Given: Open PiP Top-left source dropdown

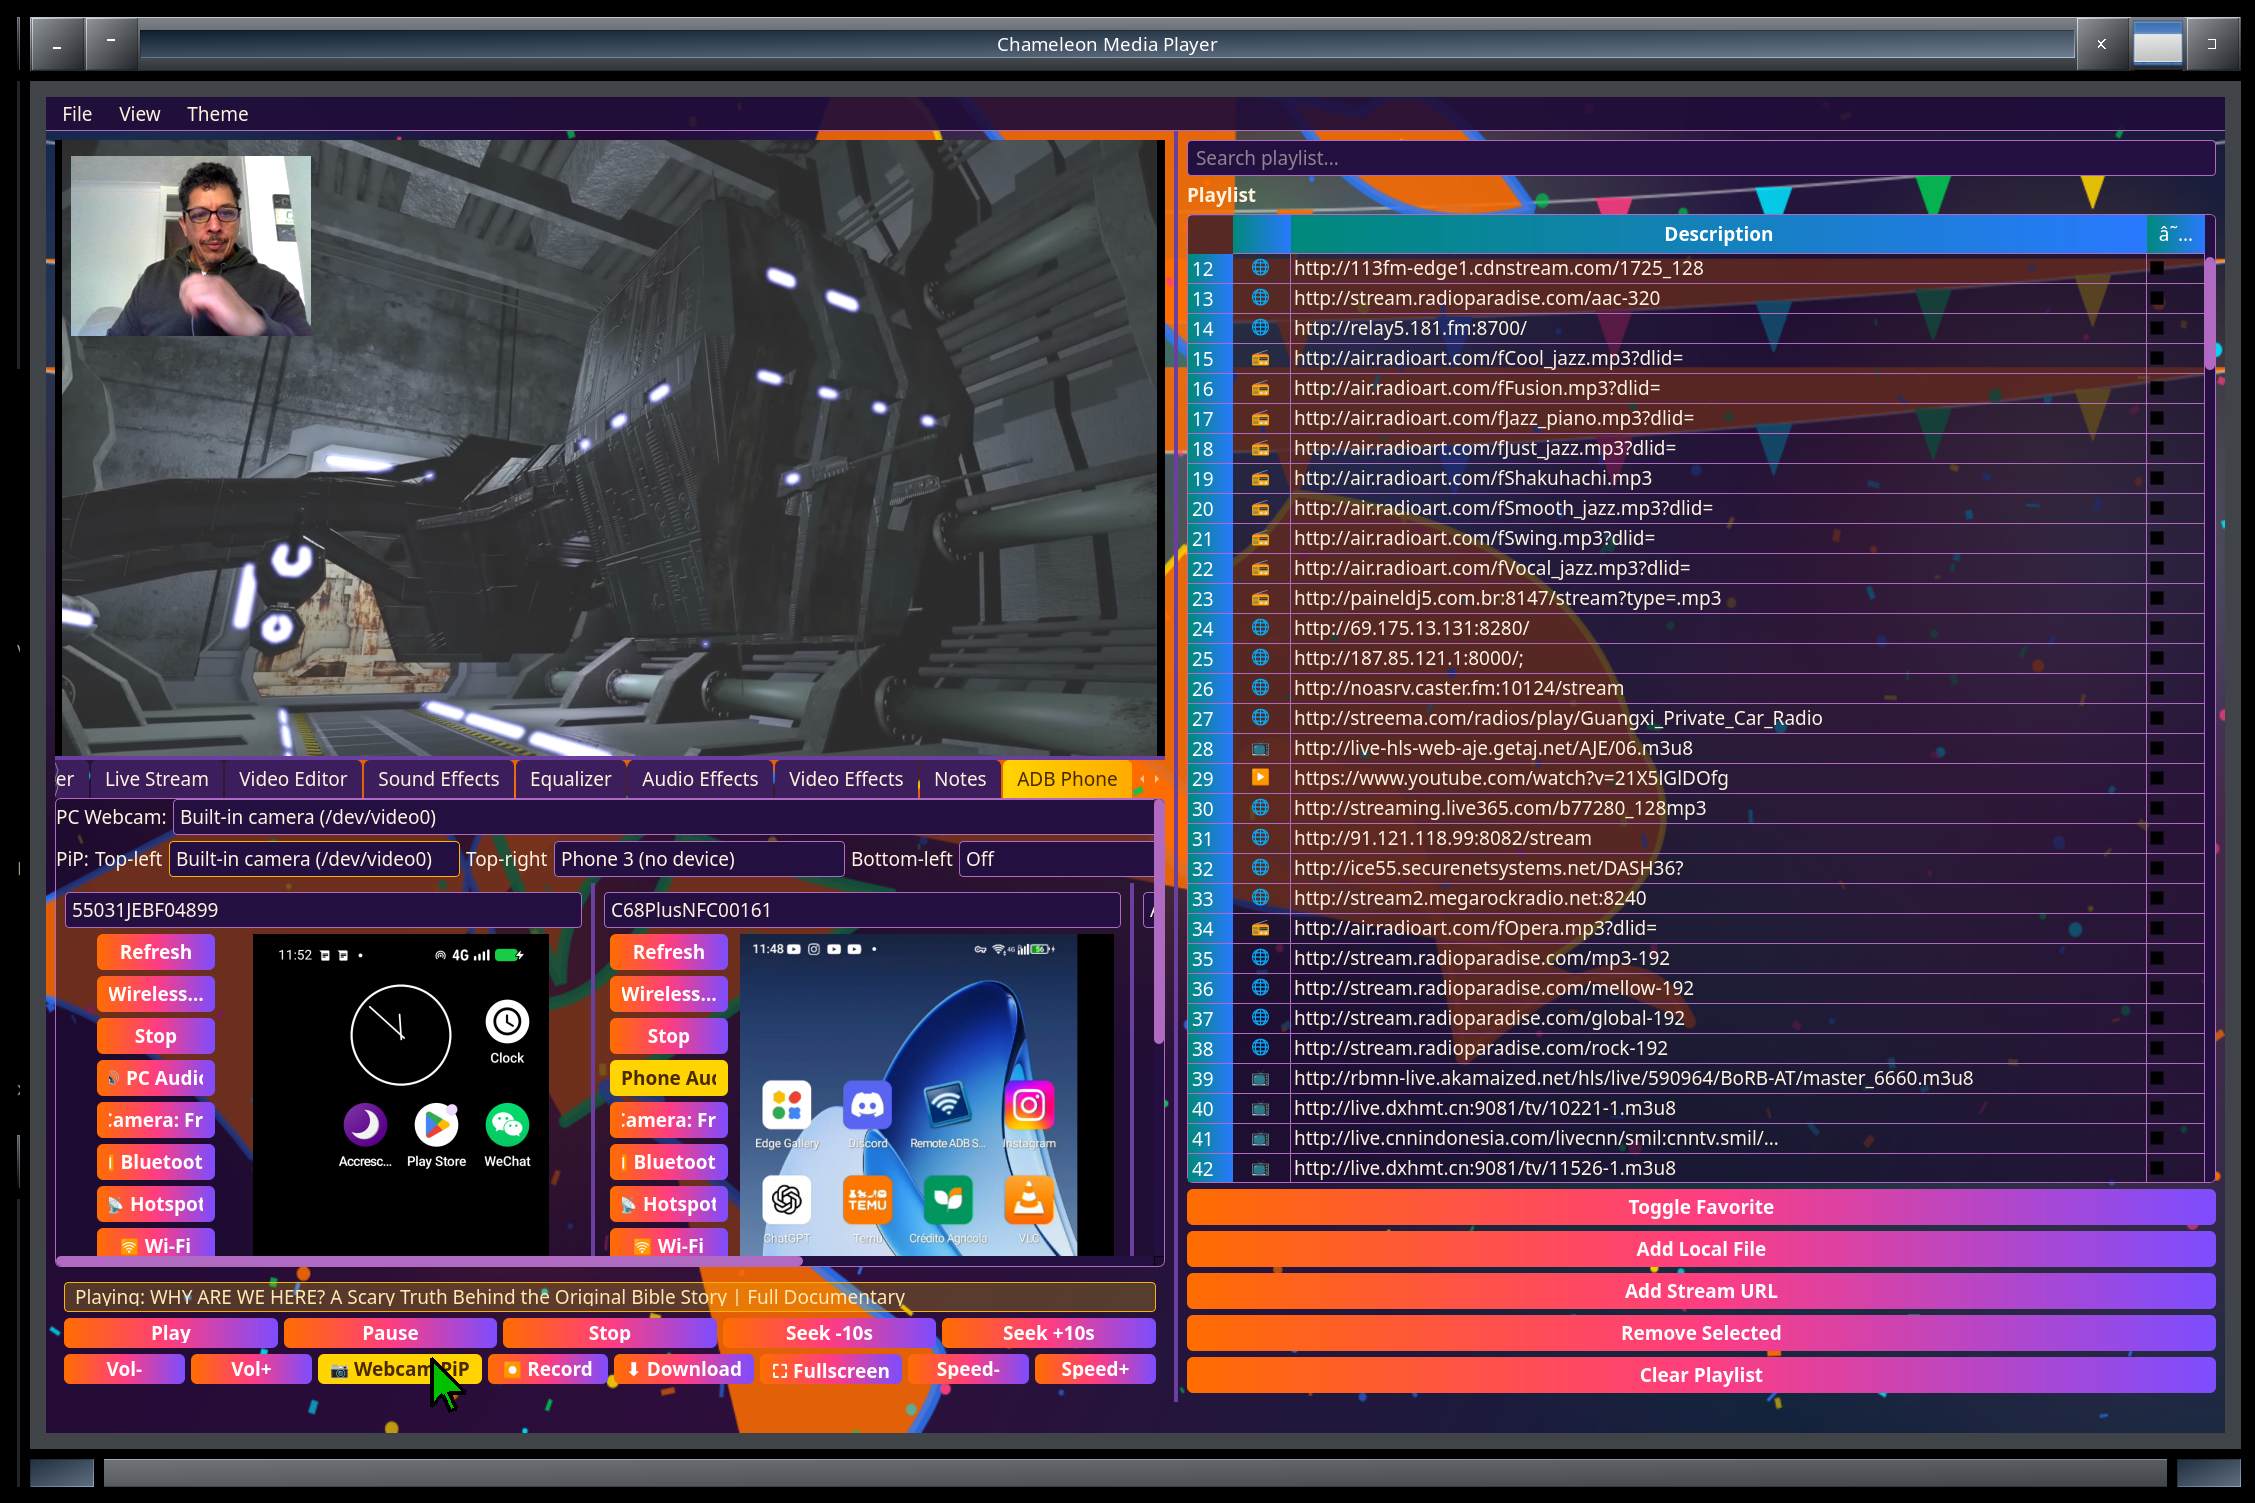Looking at the screenshot, I should [x=314, y=859].
